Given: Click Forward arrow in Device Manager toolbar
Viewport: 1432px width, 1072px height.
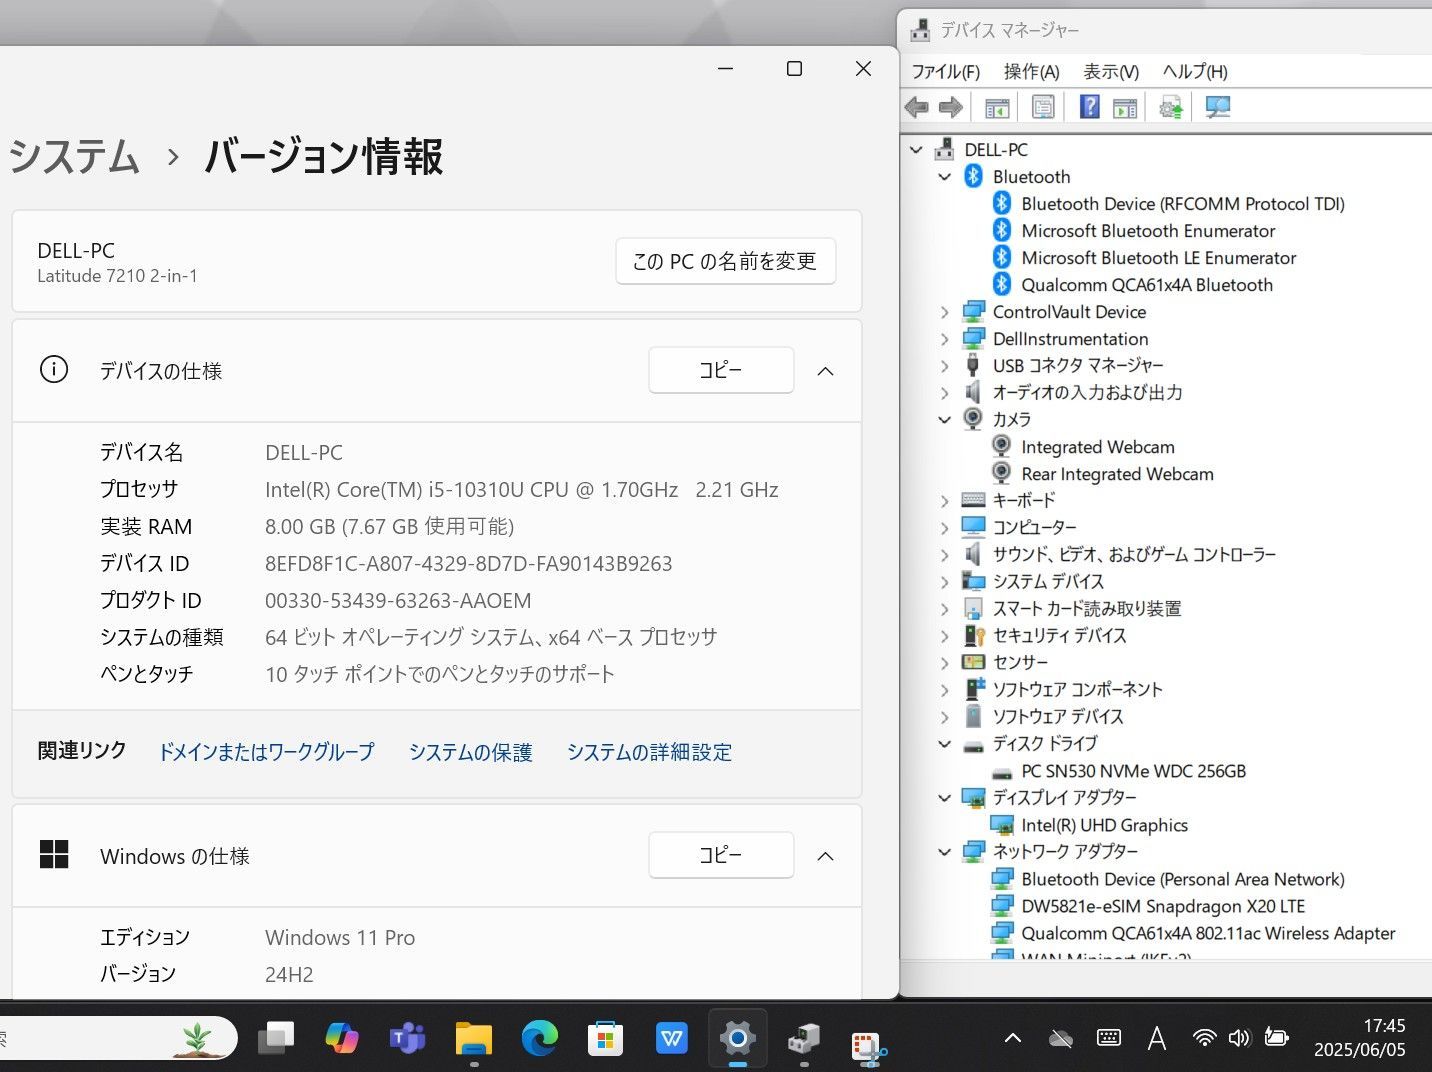Looking at the screenshot, I should point(951,107).
